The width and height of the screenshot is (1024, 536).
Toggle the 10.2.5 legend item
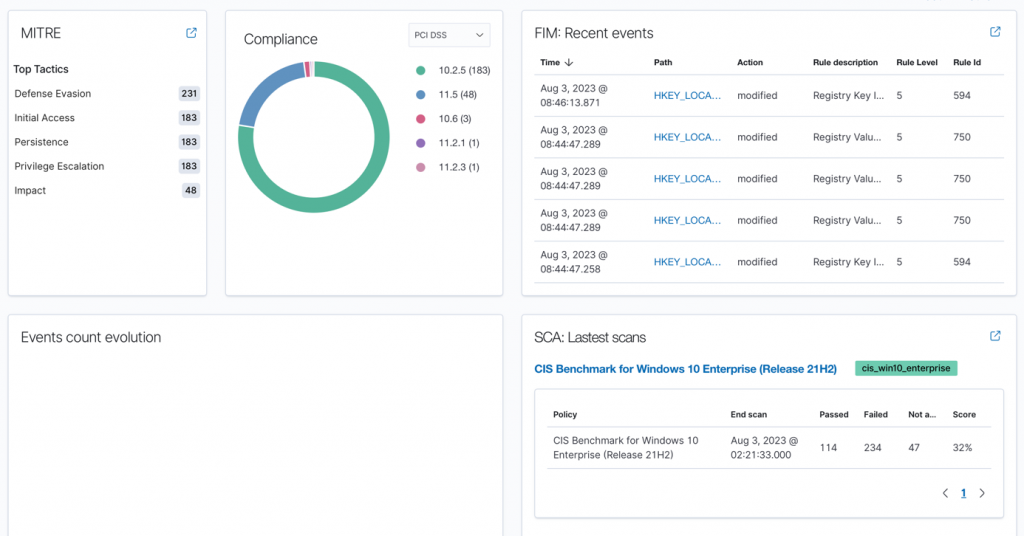point(463,71)
